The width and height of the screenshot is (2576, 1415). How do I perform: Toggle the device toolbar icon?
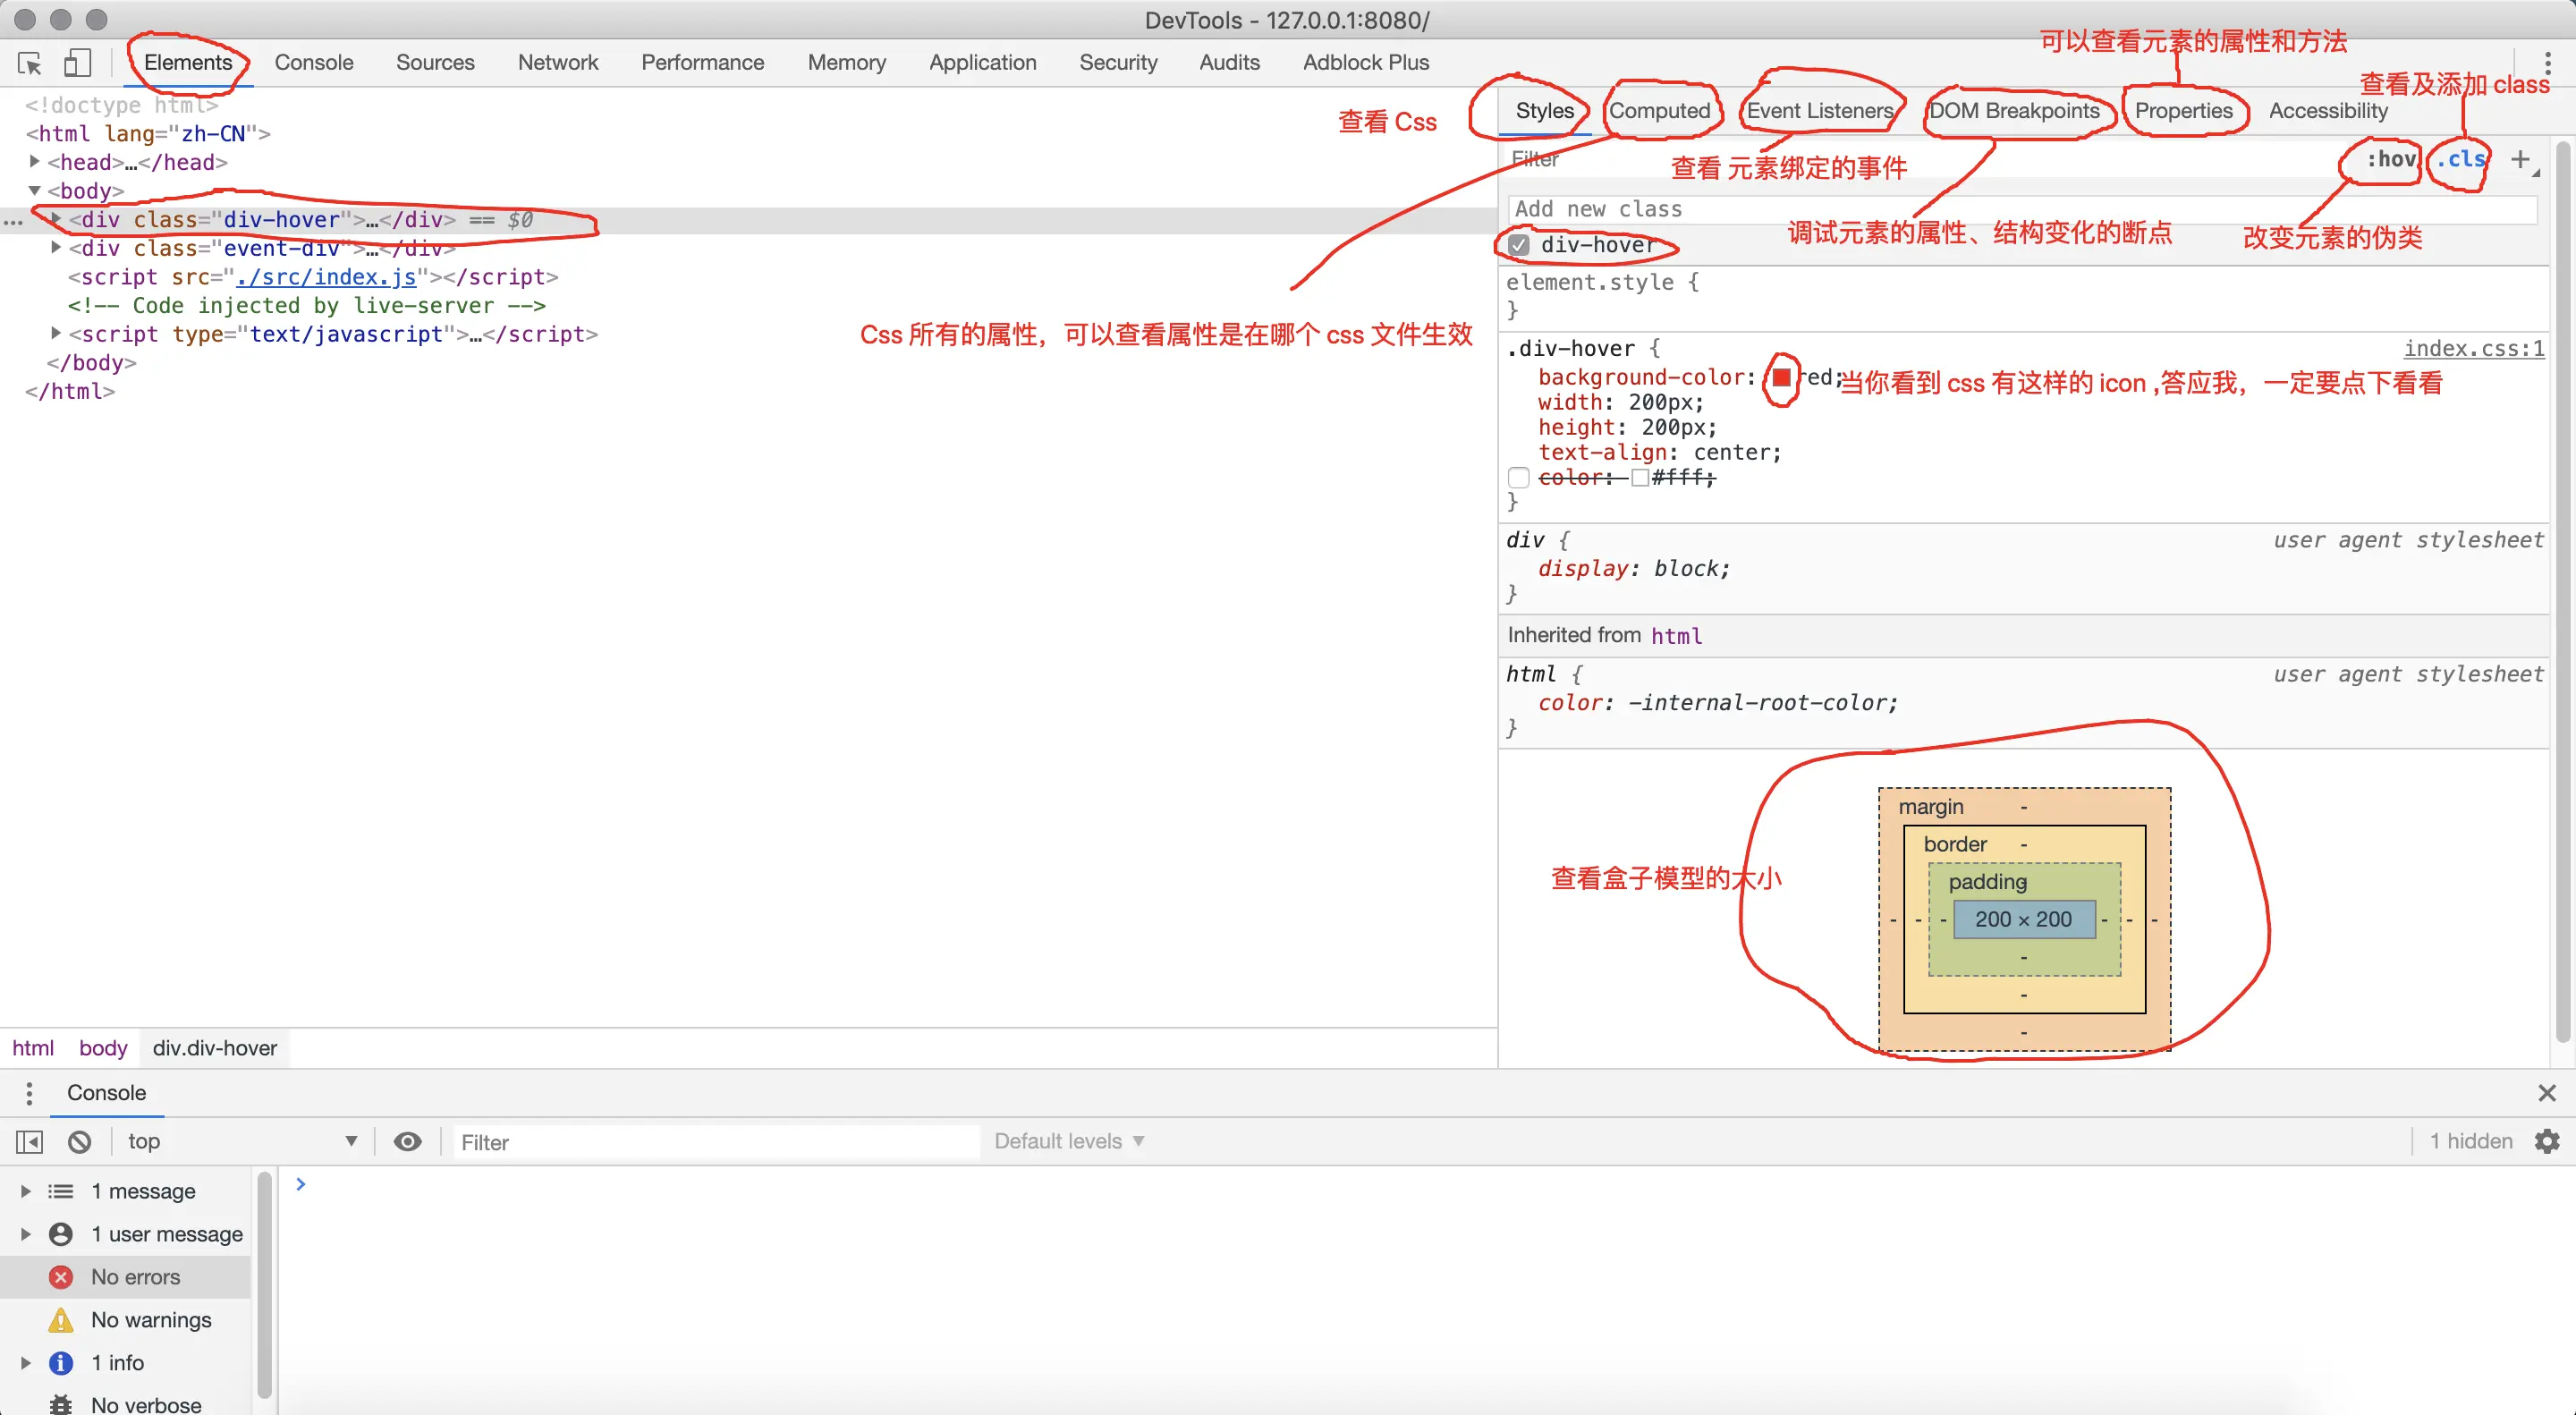click(77, 63)
